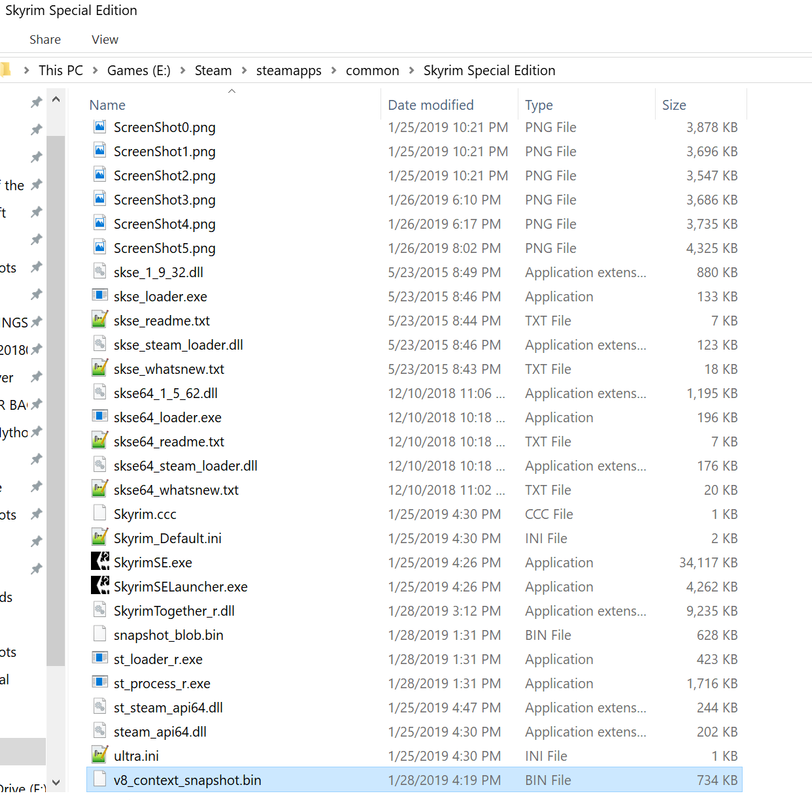Open the Share ribbon tab
The height and width of the screenshot is (800, 812).
click(45, 39)
